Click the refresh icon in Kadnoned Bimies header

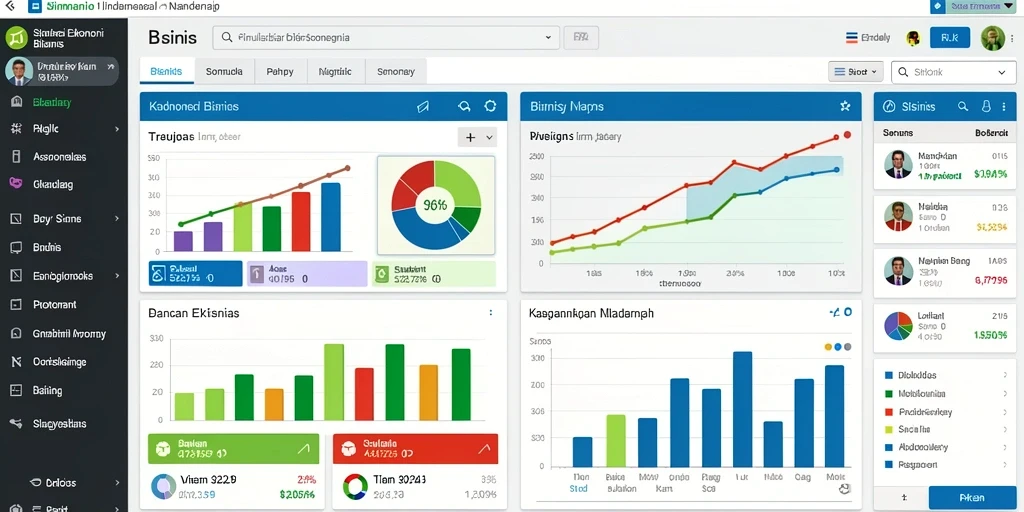[x=490, y=106]
